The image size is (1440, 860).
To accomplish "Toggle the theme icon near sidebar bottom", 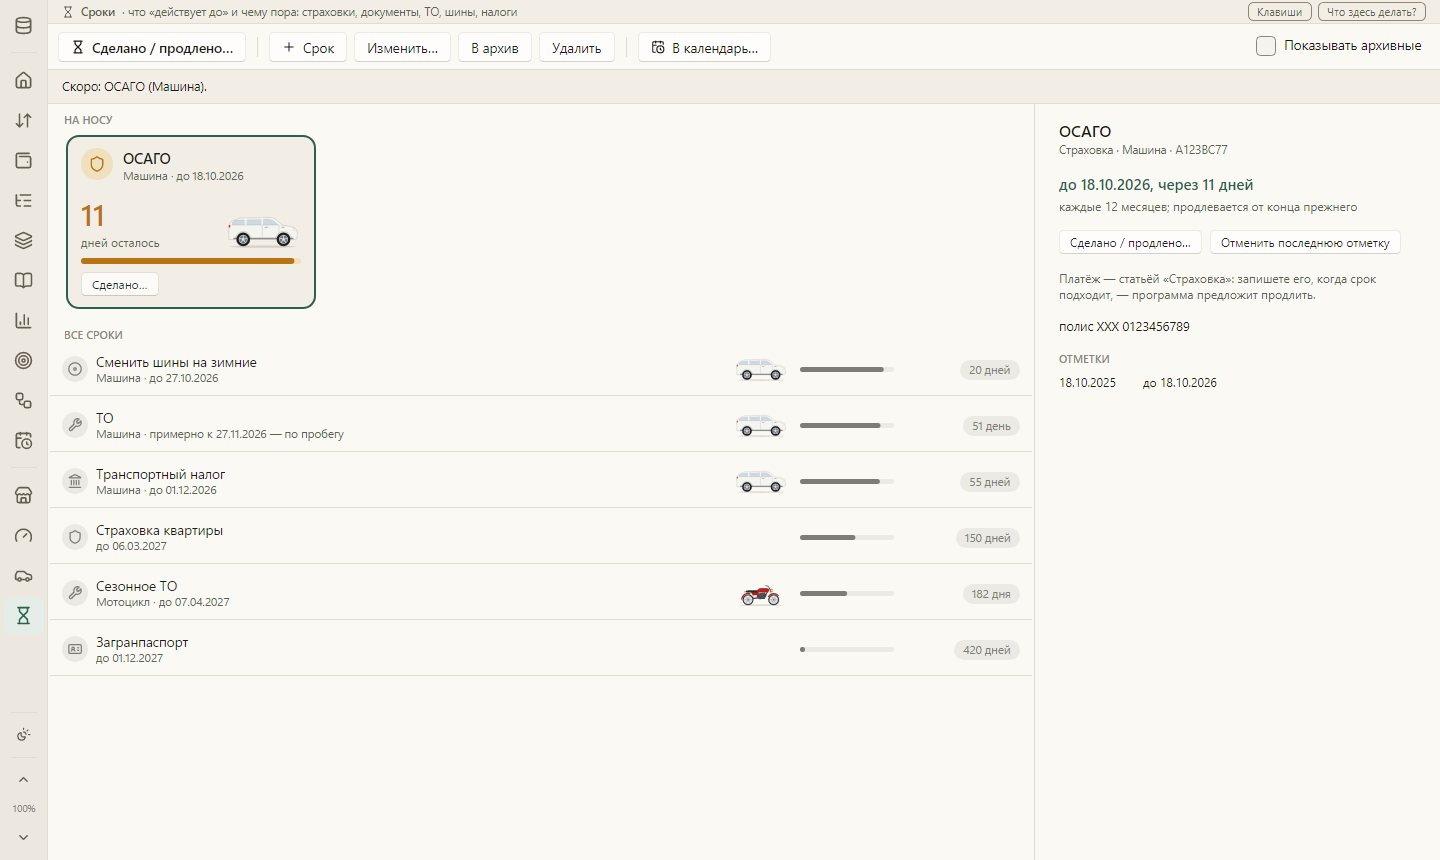I will tap(24, 735).
